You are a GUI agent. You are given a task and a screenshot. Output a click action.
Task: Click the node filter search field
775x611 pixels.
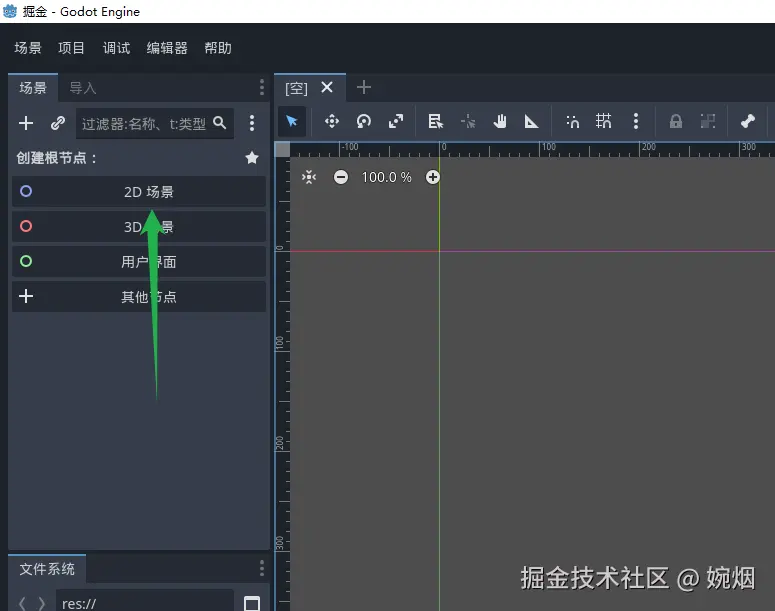(x=154, y=123)
